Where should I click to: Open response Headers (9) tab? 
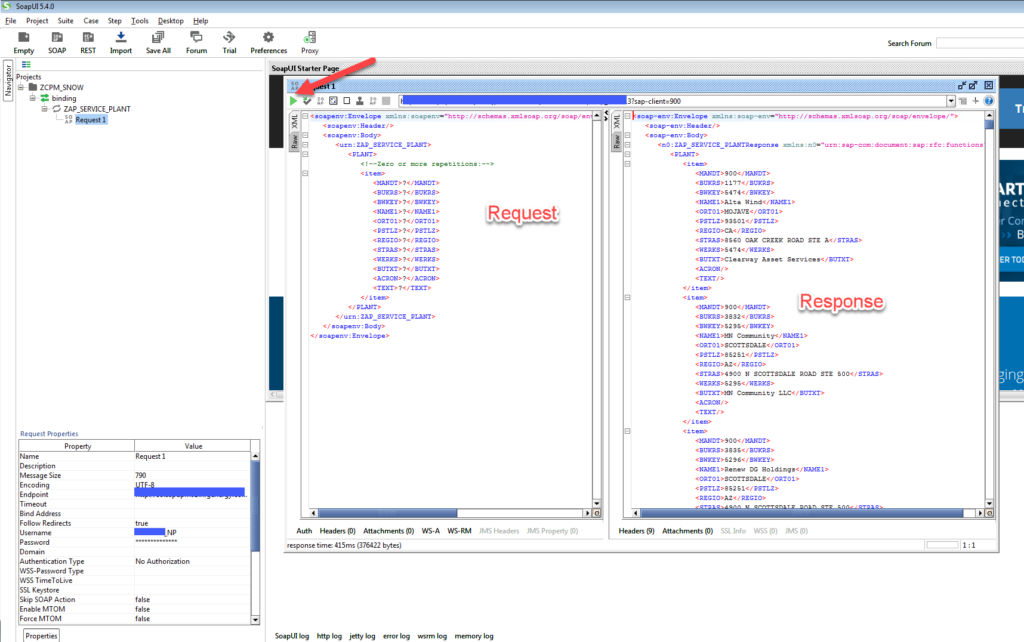636,531
